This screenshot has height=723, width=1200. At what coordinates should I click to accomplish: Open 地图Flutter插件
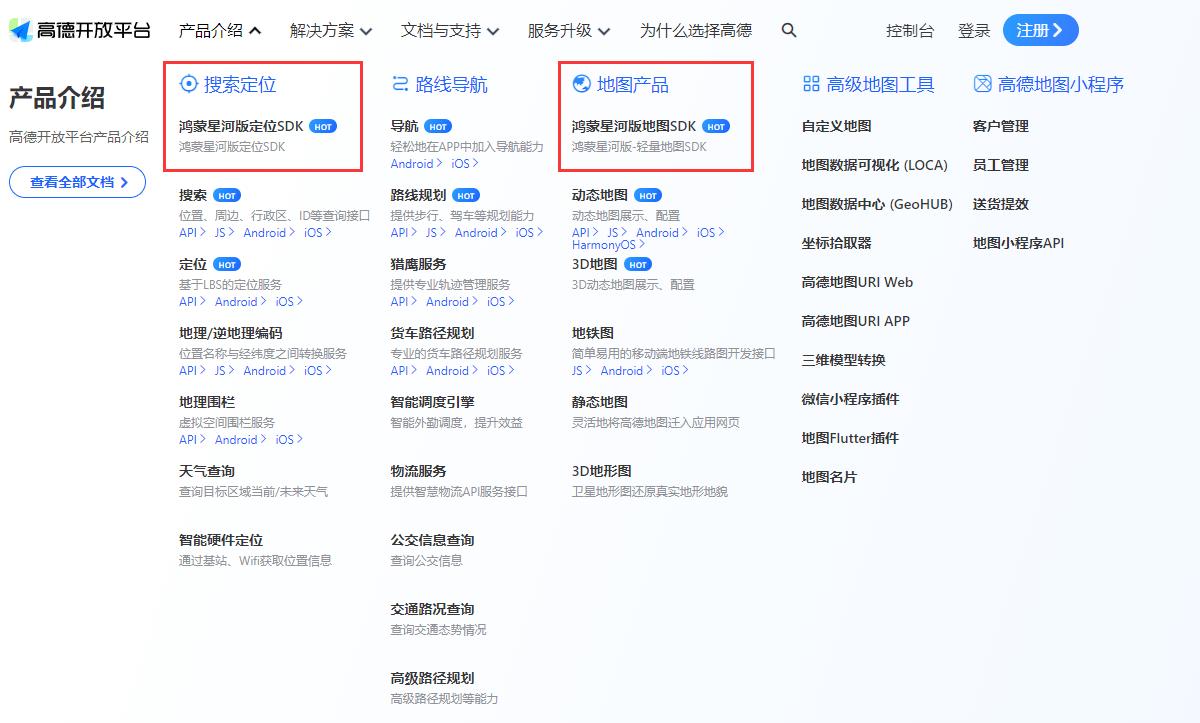850,438
